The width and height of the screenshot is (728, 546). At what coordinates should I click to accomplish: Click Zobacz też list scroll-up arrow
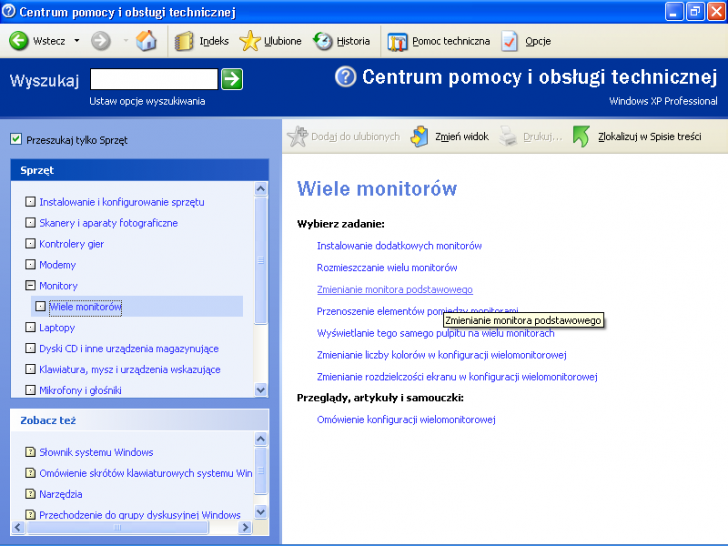pyautogui.click(x=261, y=439)
